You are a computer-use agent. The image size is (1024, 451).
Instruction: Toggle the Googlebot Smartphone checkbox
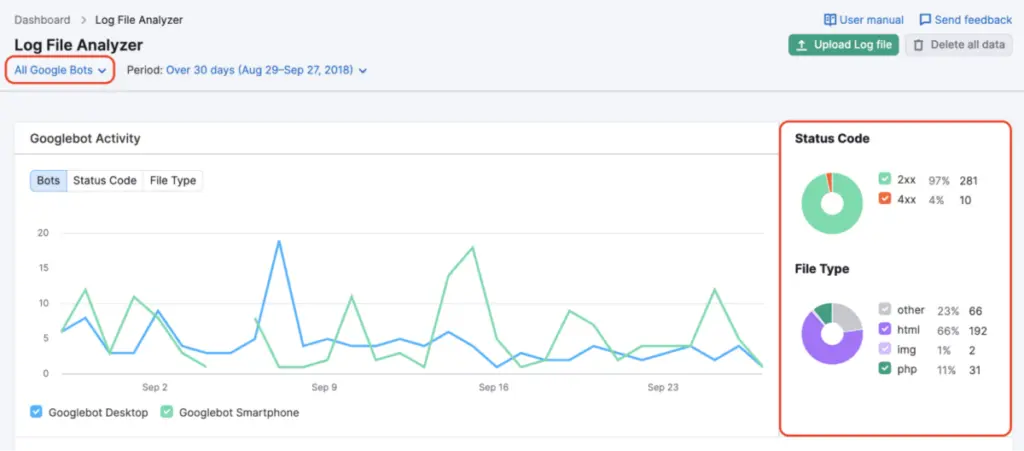click(x=167, y=411)
